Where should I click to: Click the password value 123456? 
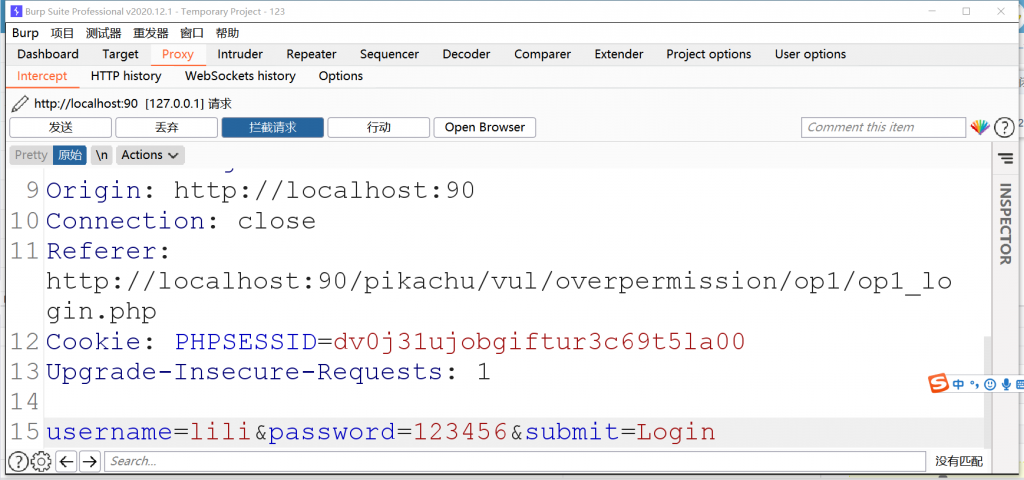(460, 432)
